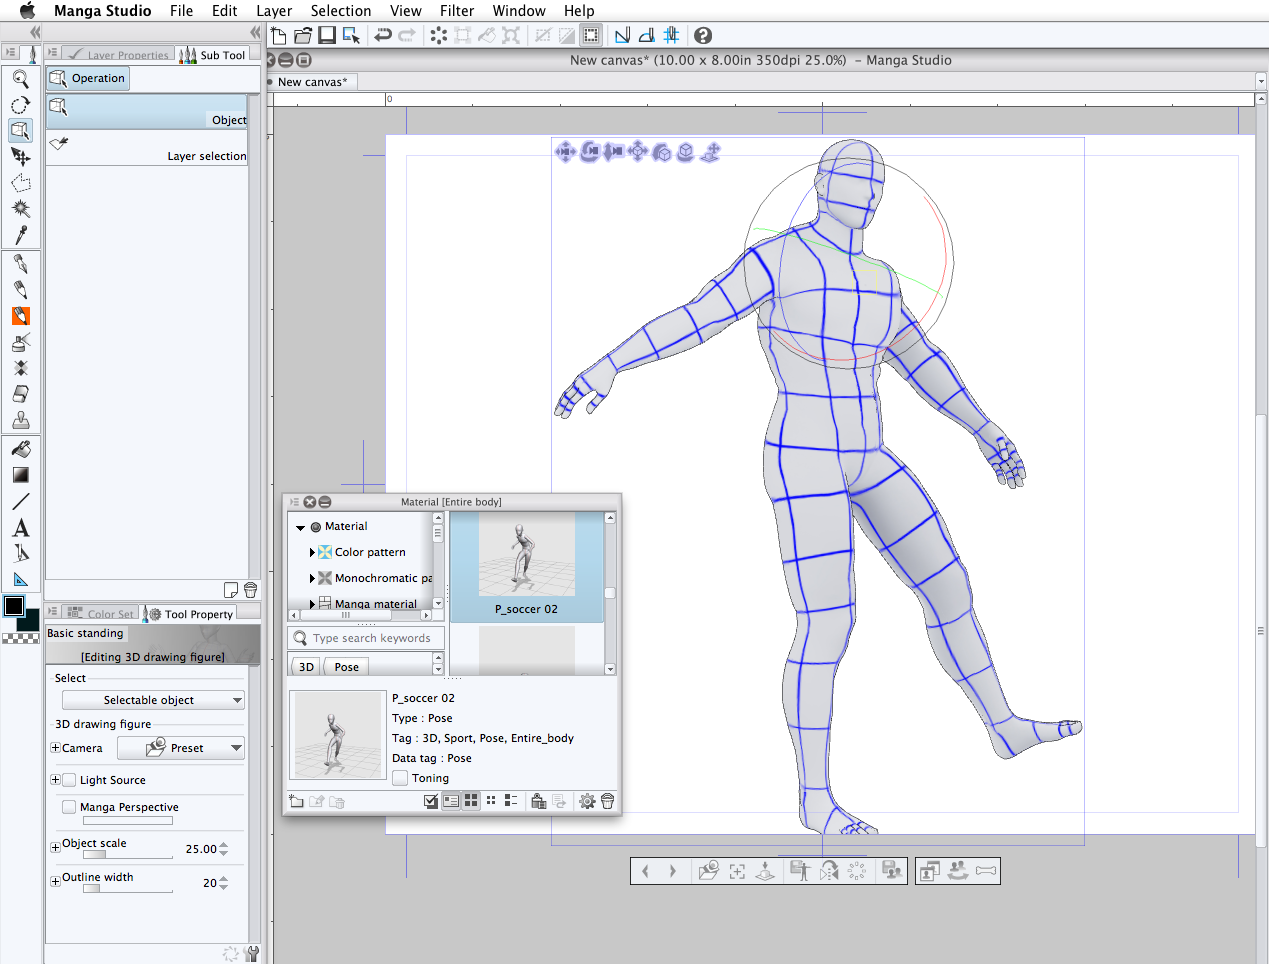1269x964 pixels.
Task: Open the Selectable object dropdown
Action: click(x=153, y=700)
